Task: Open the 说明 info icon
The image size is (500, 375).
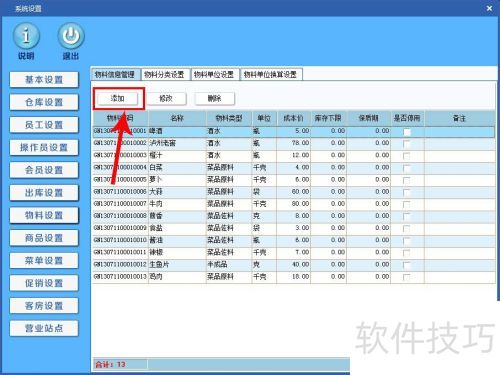Action: (x=26, y=36)
